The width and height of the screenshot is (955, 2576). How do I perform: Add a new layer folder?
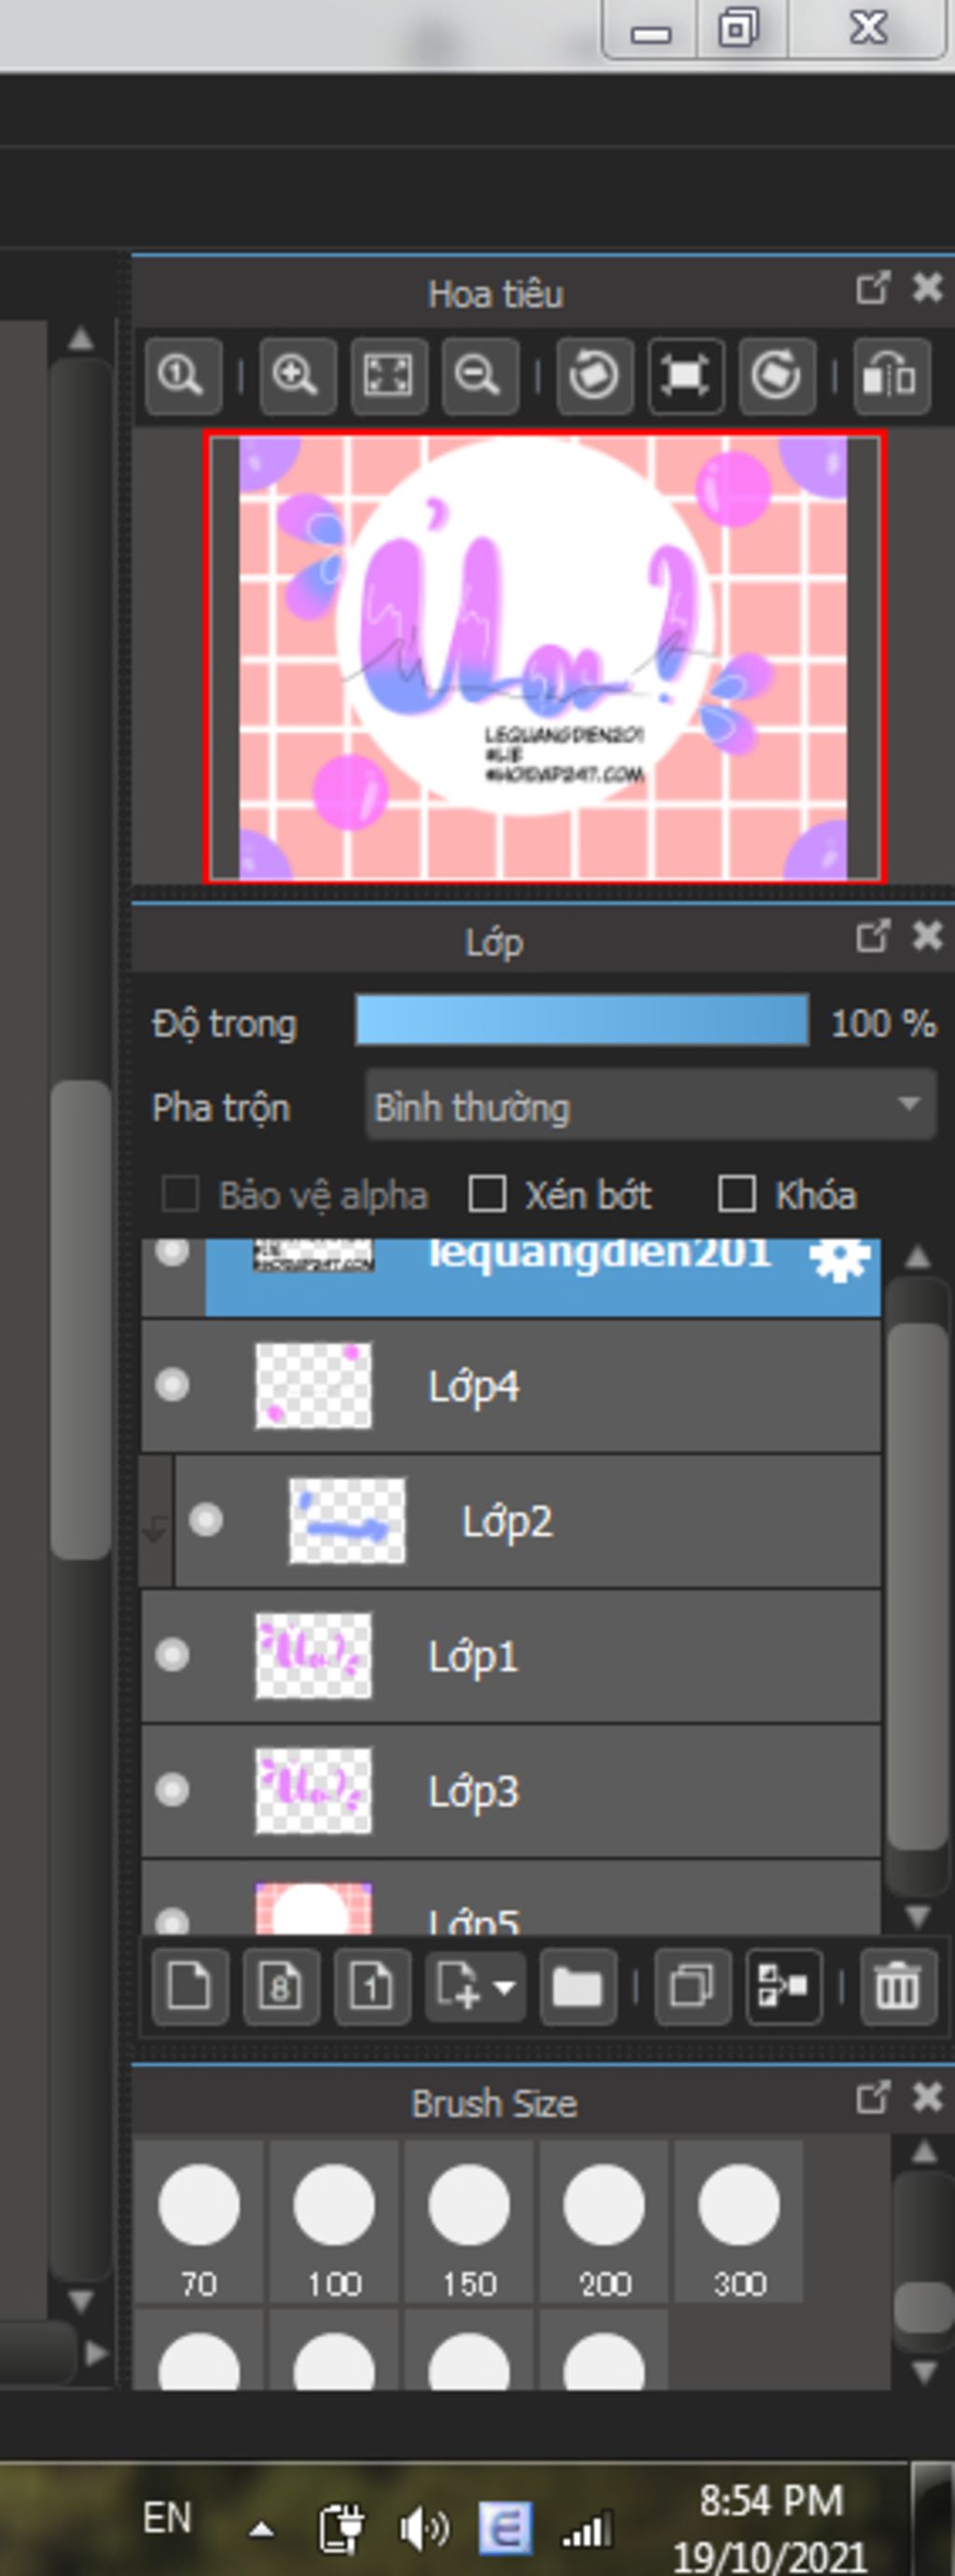(578, 1986)
